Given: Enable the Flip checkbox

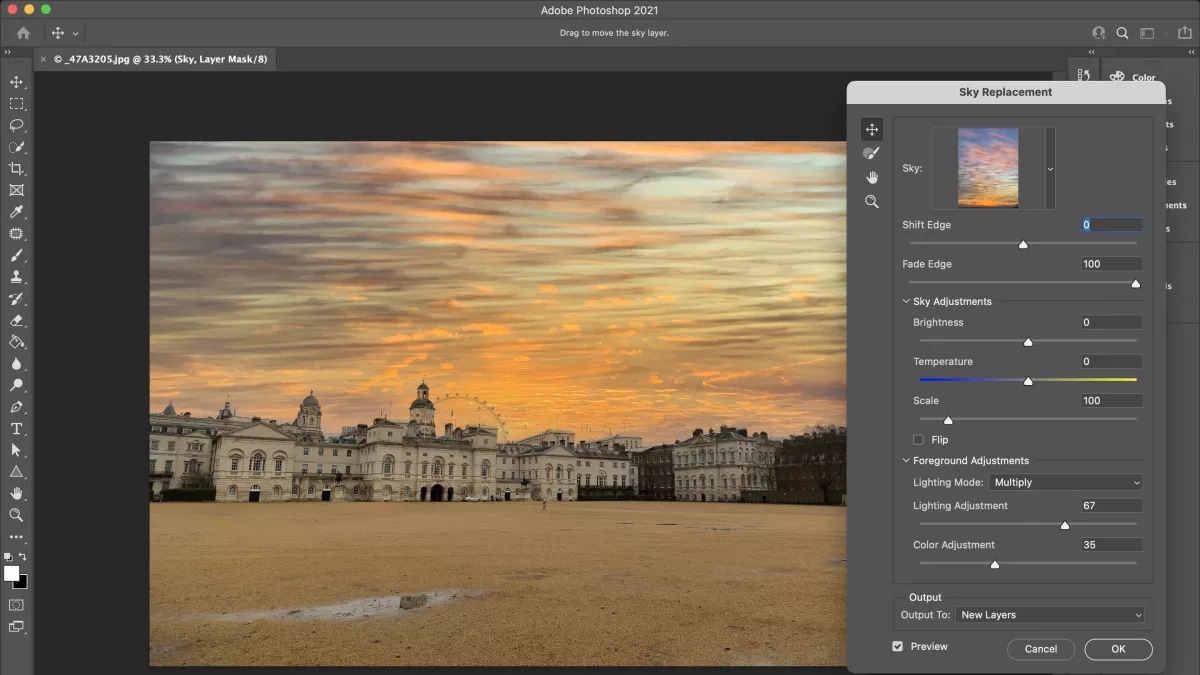Looking at the screenshot, I should pos(918,440).
